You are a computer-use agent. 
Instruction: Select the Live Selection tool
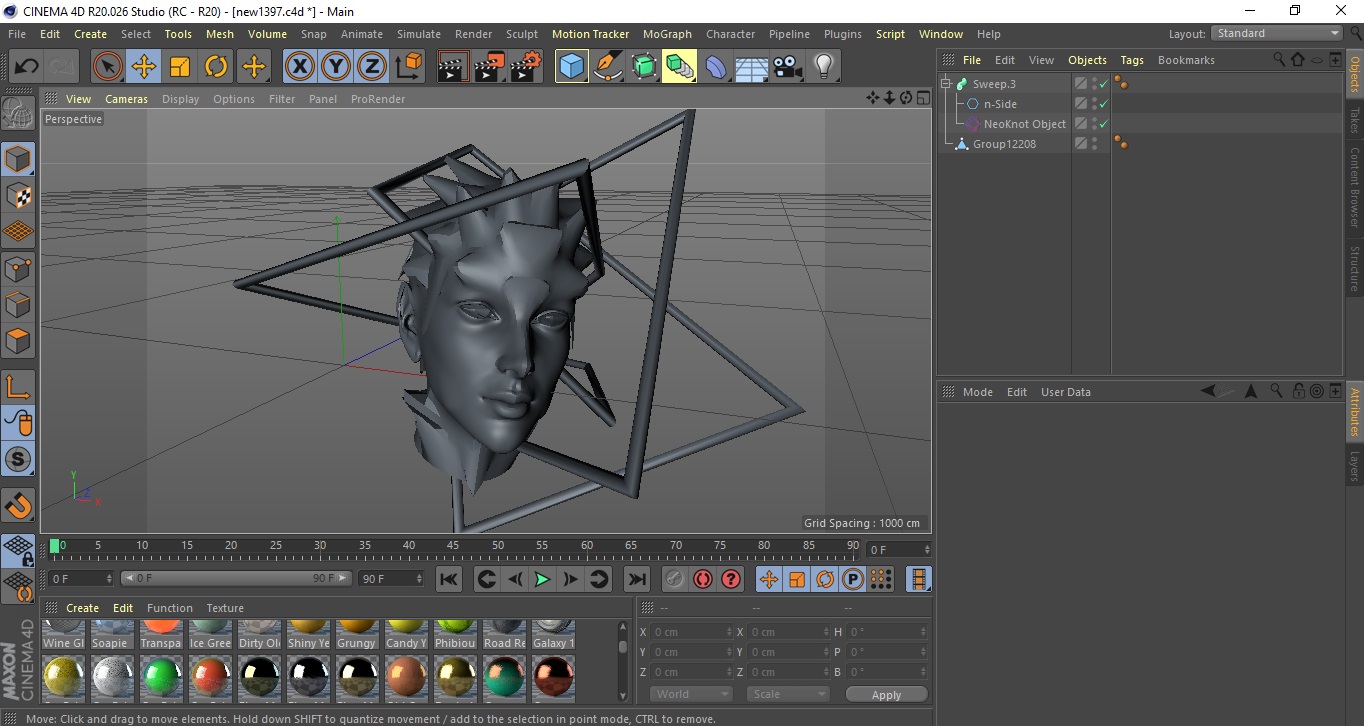pos(108,67)
